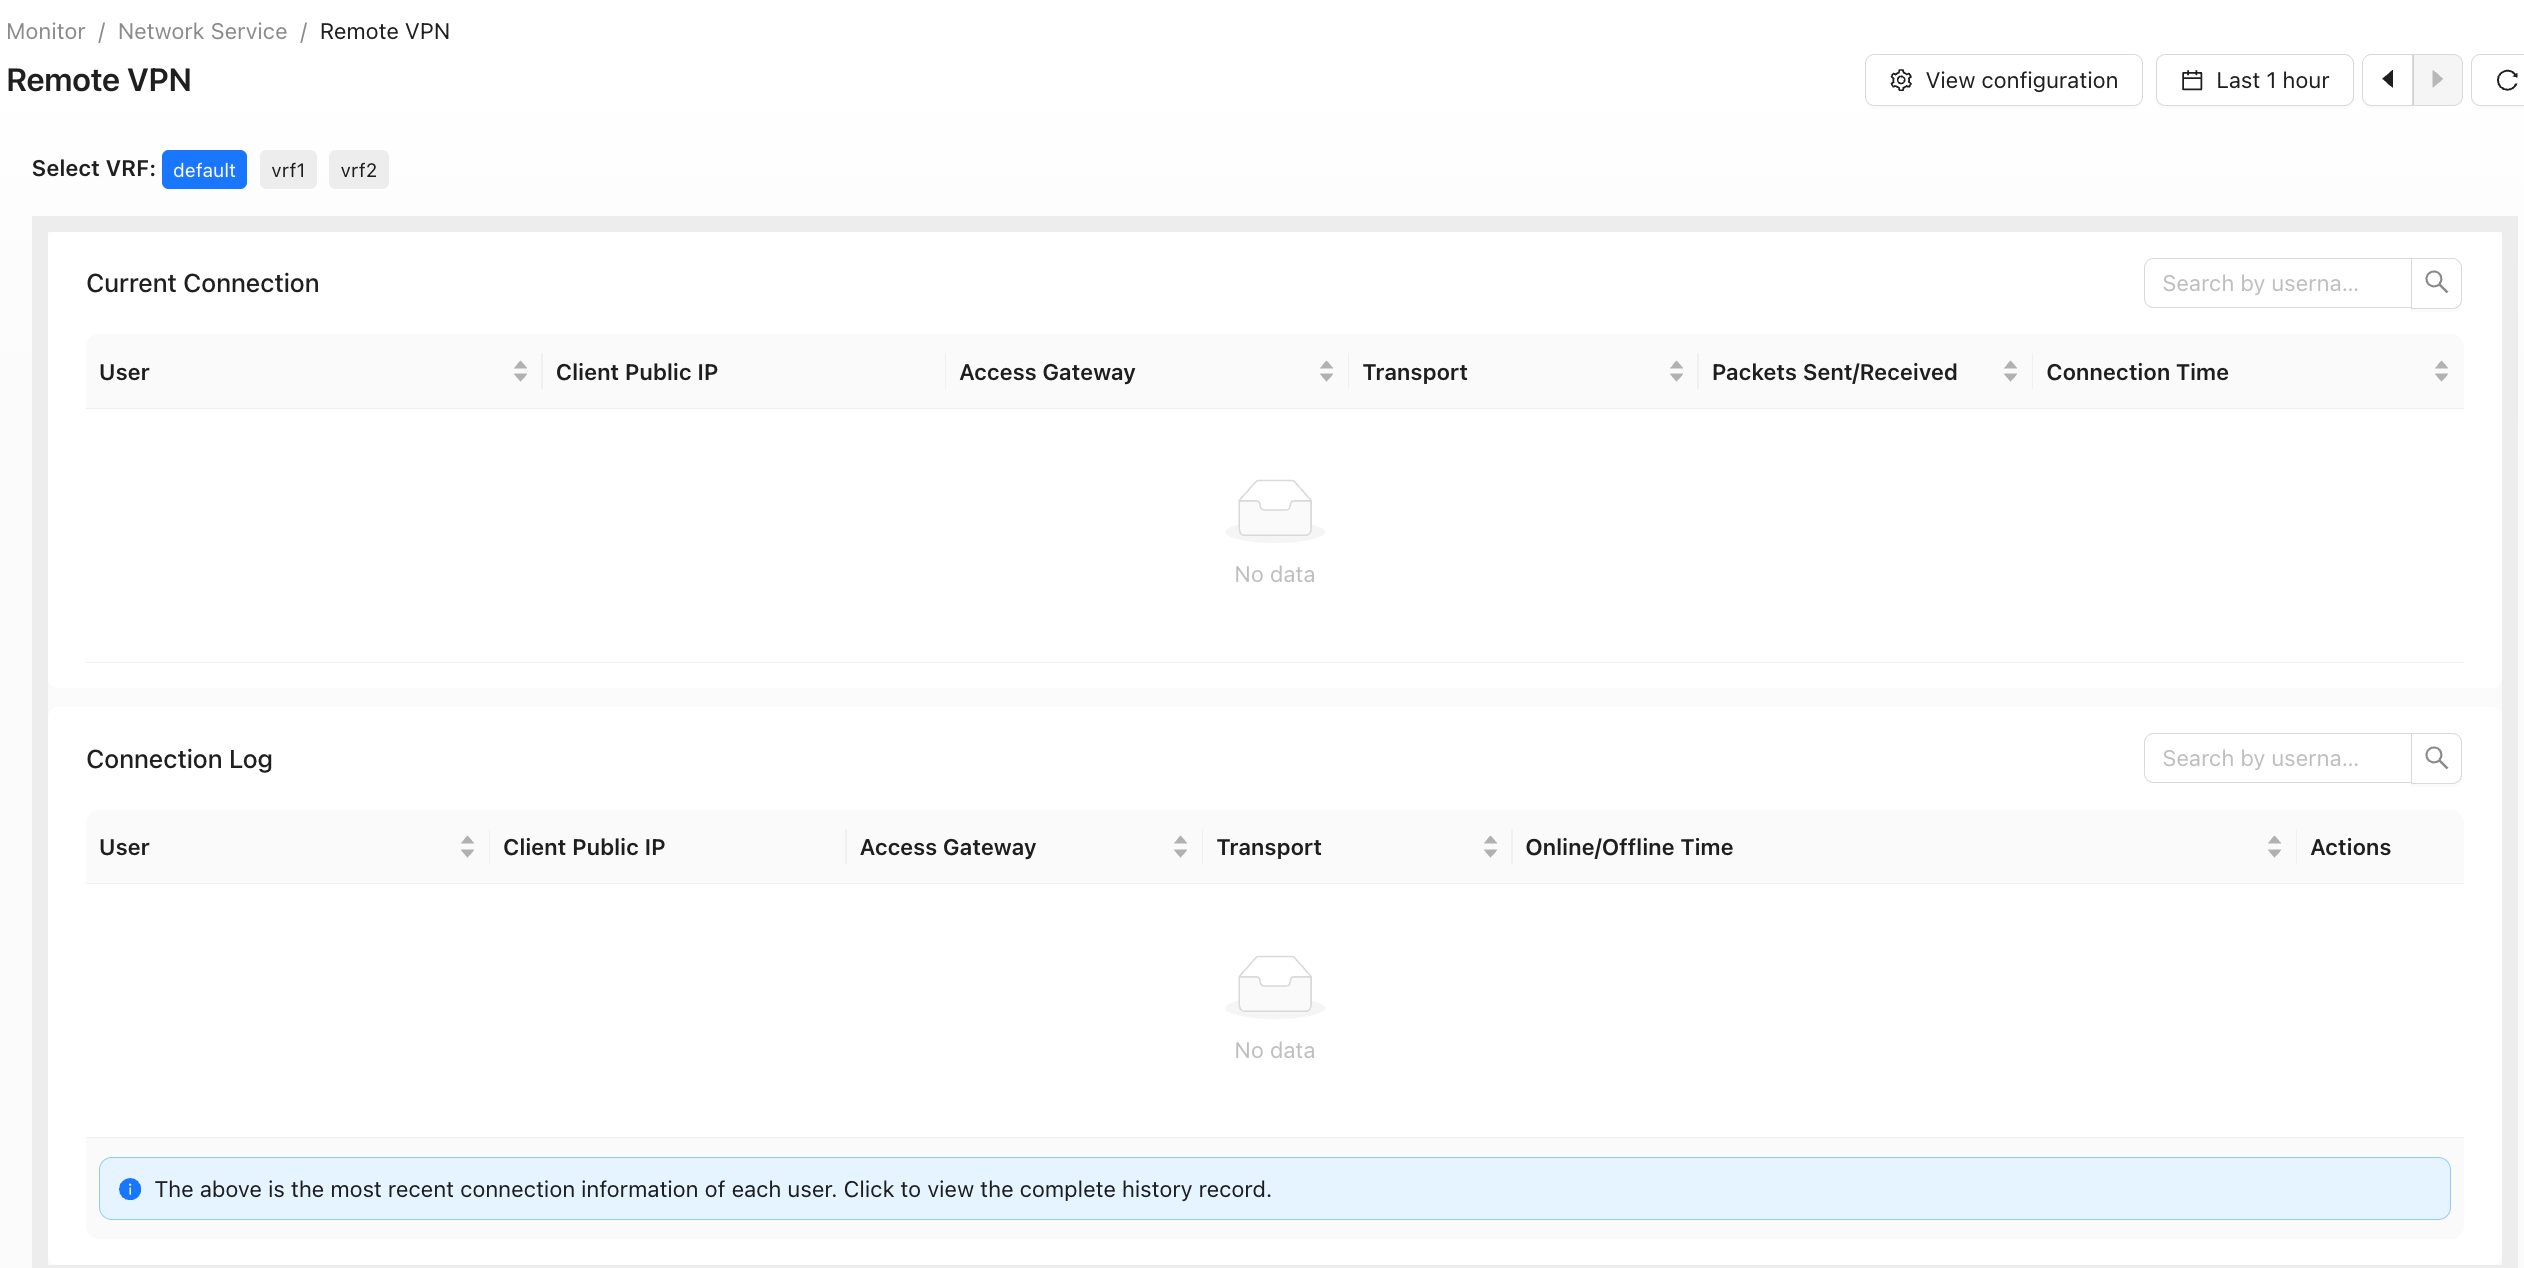This screenshot has height=1268, width=2524.
Task: Sort by Packets Sent/Received column
Action: [x=2010, y=372]
